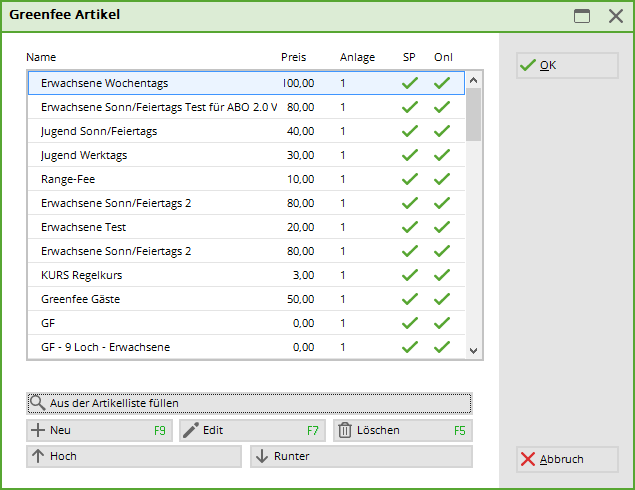Maximize the Greenfee Artikel window

[x=582, y=16]
